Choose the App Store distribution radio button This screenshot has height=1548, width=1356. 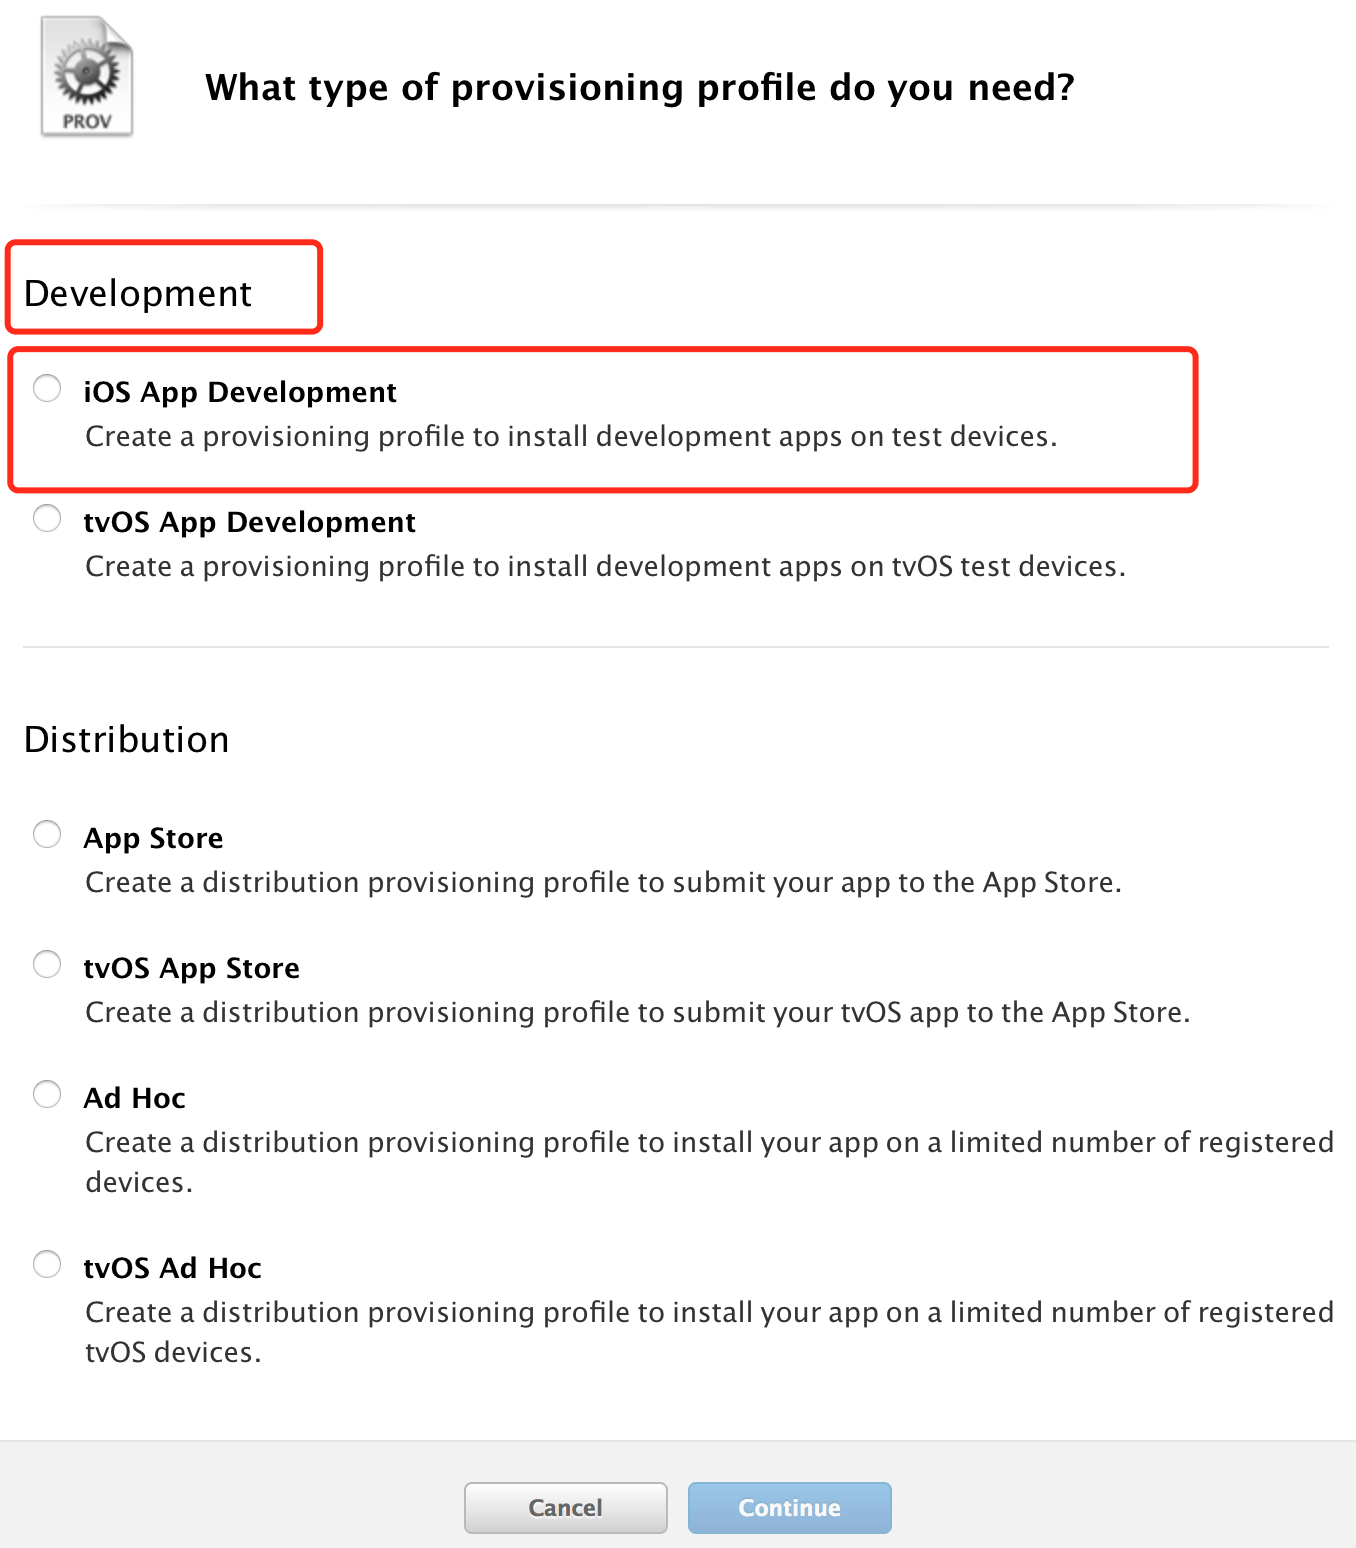point(47,834)
